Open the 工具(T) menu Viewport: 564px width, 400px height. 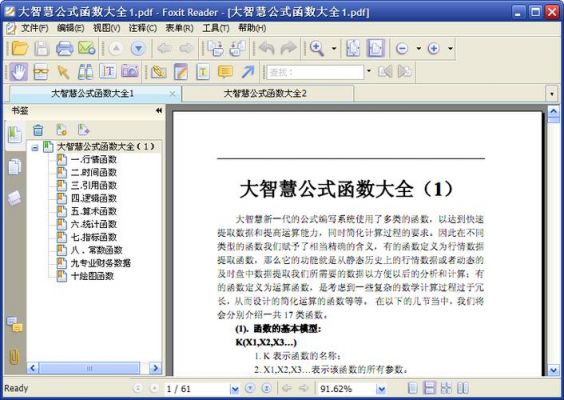pos(216,28)
